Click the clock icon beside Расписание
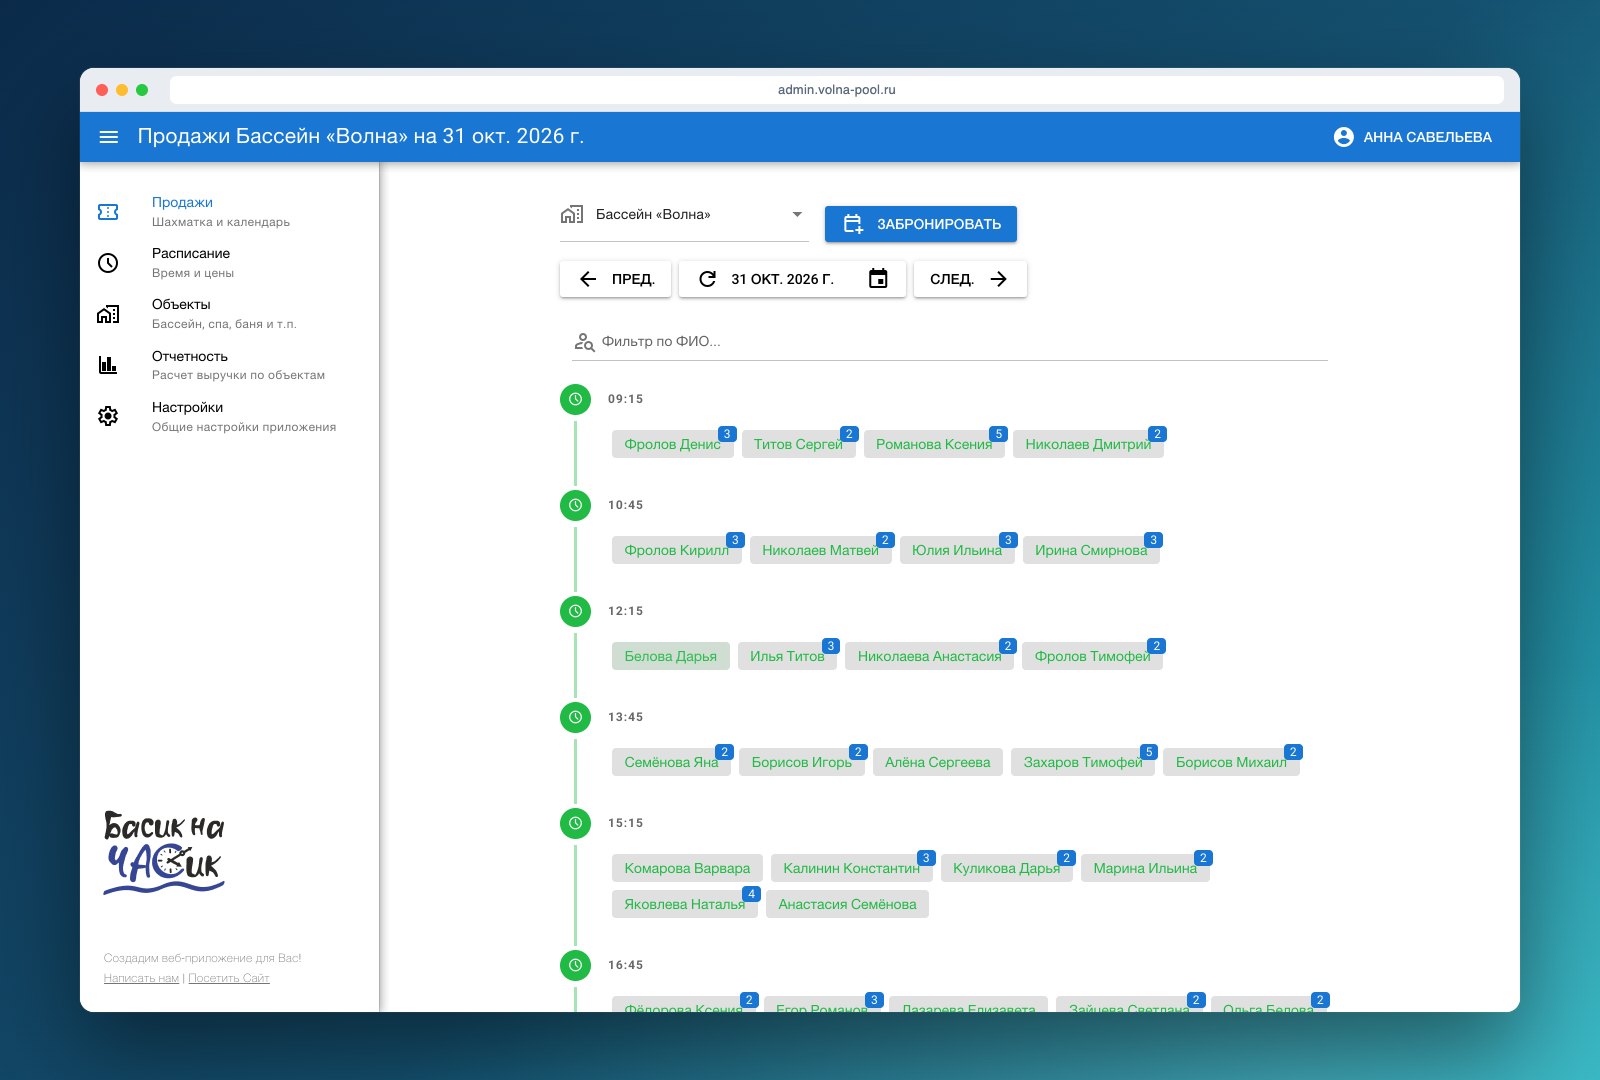Screen dimensions: 1600x1080 108,263
